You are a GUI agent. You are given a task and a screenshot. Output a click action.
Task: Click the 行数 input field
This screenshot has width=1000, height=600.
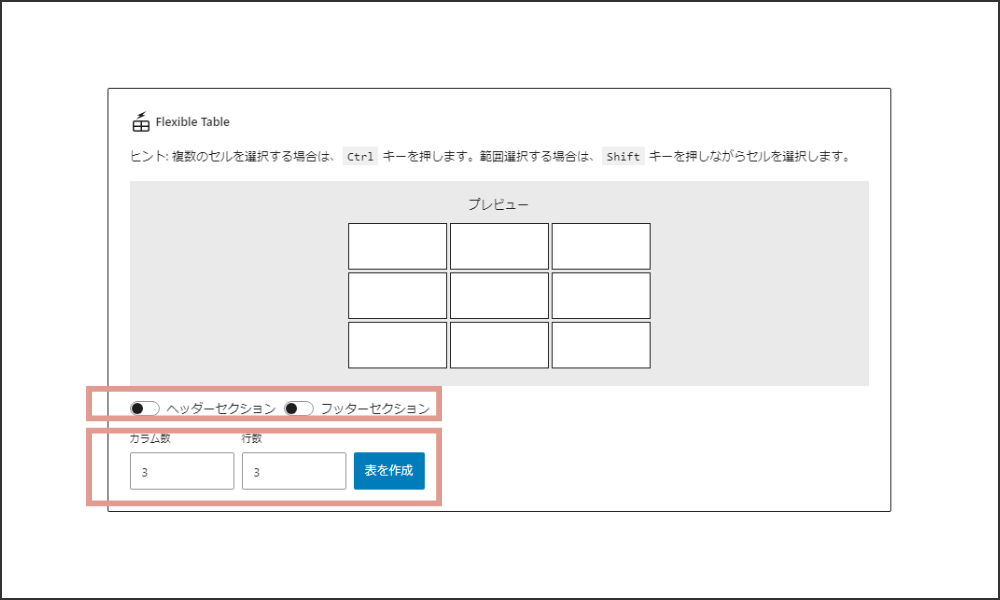294,471
